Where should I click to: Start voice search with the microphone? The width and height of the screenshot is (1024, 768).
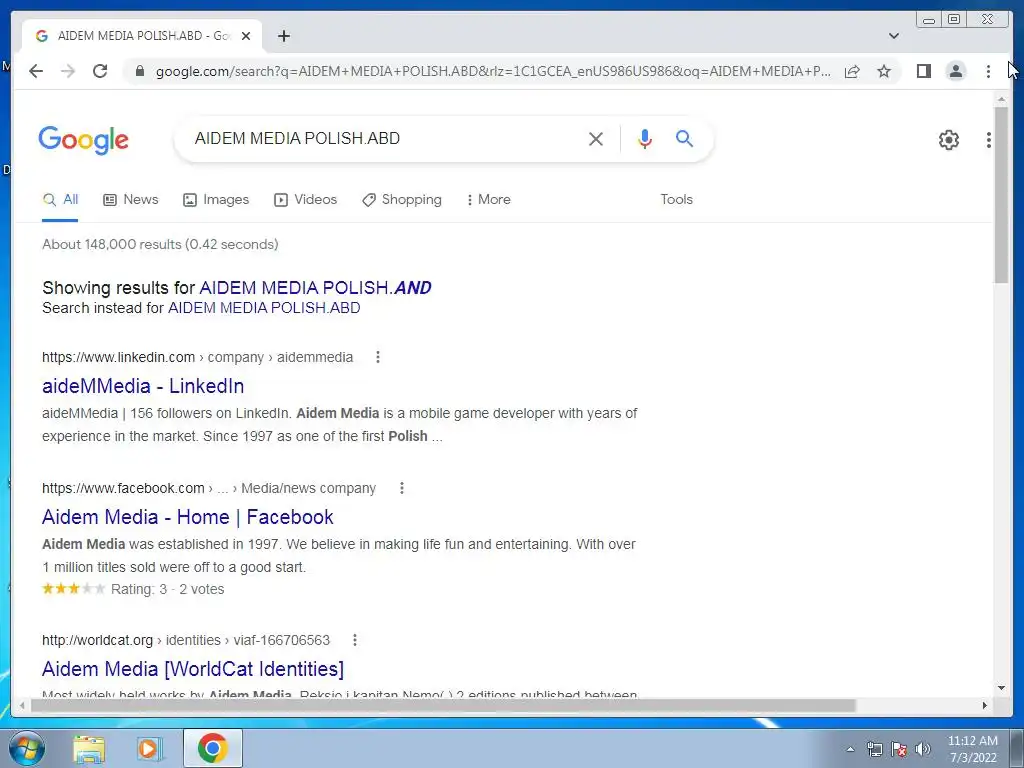coord(645,138)
